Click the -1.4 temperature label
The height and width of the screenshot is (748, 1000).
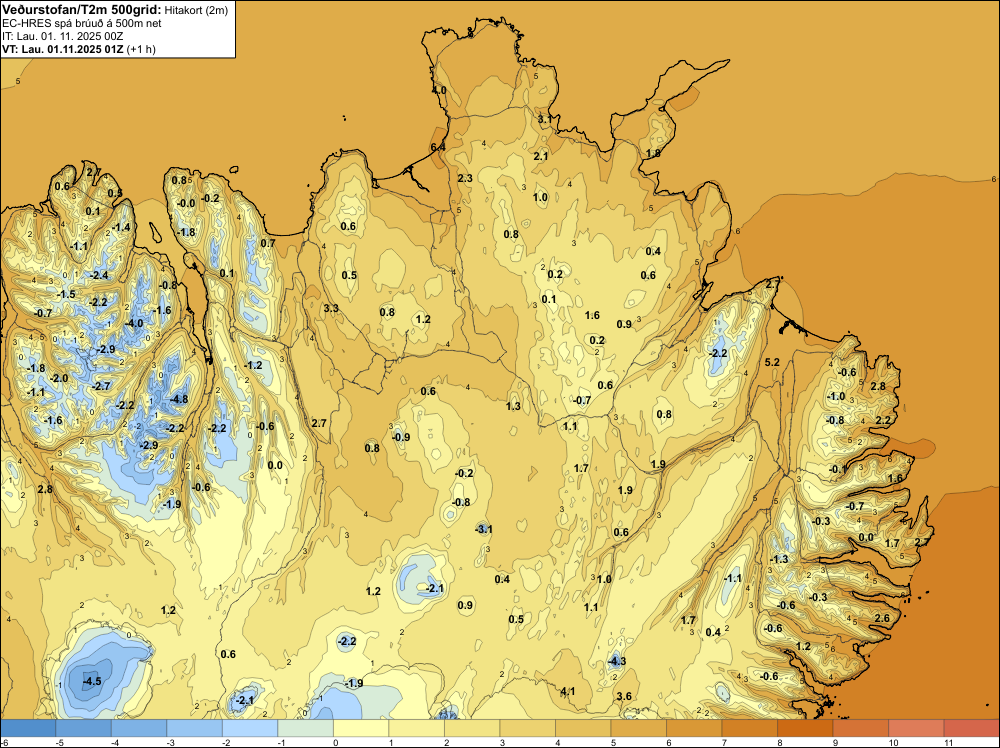coord(121,228)
